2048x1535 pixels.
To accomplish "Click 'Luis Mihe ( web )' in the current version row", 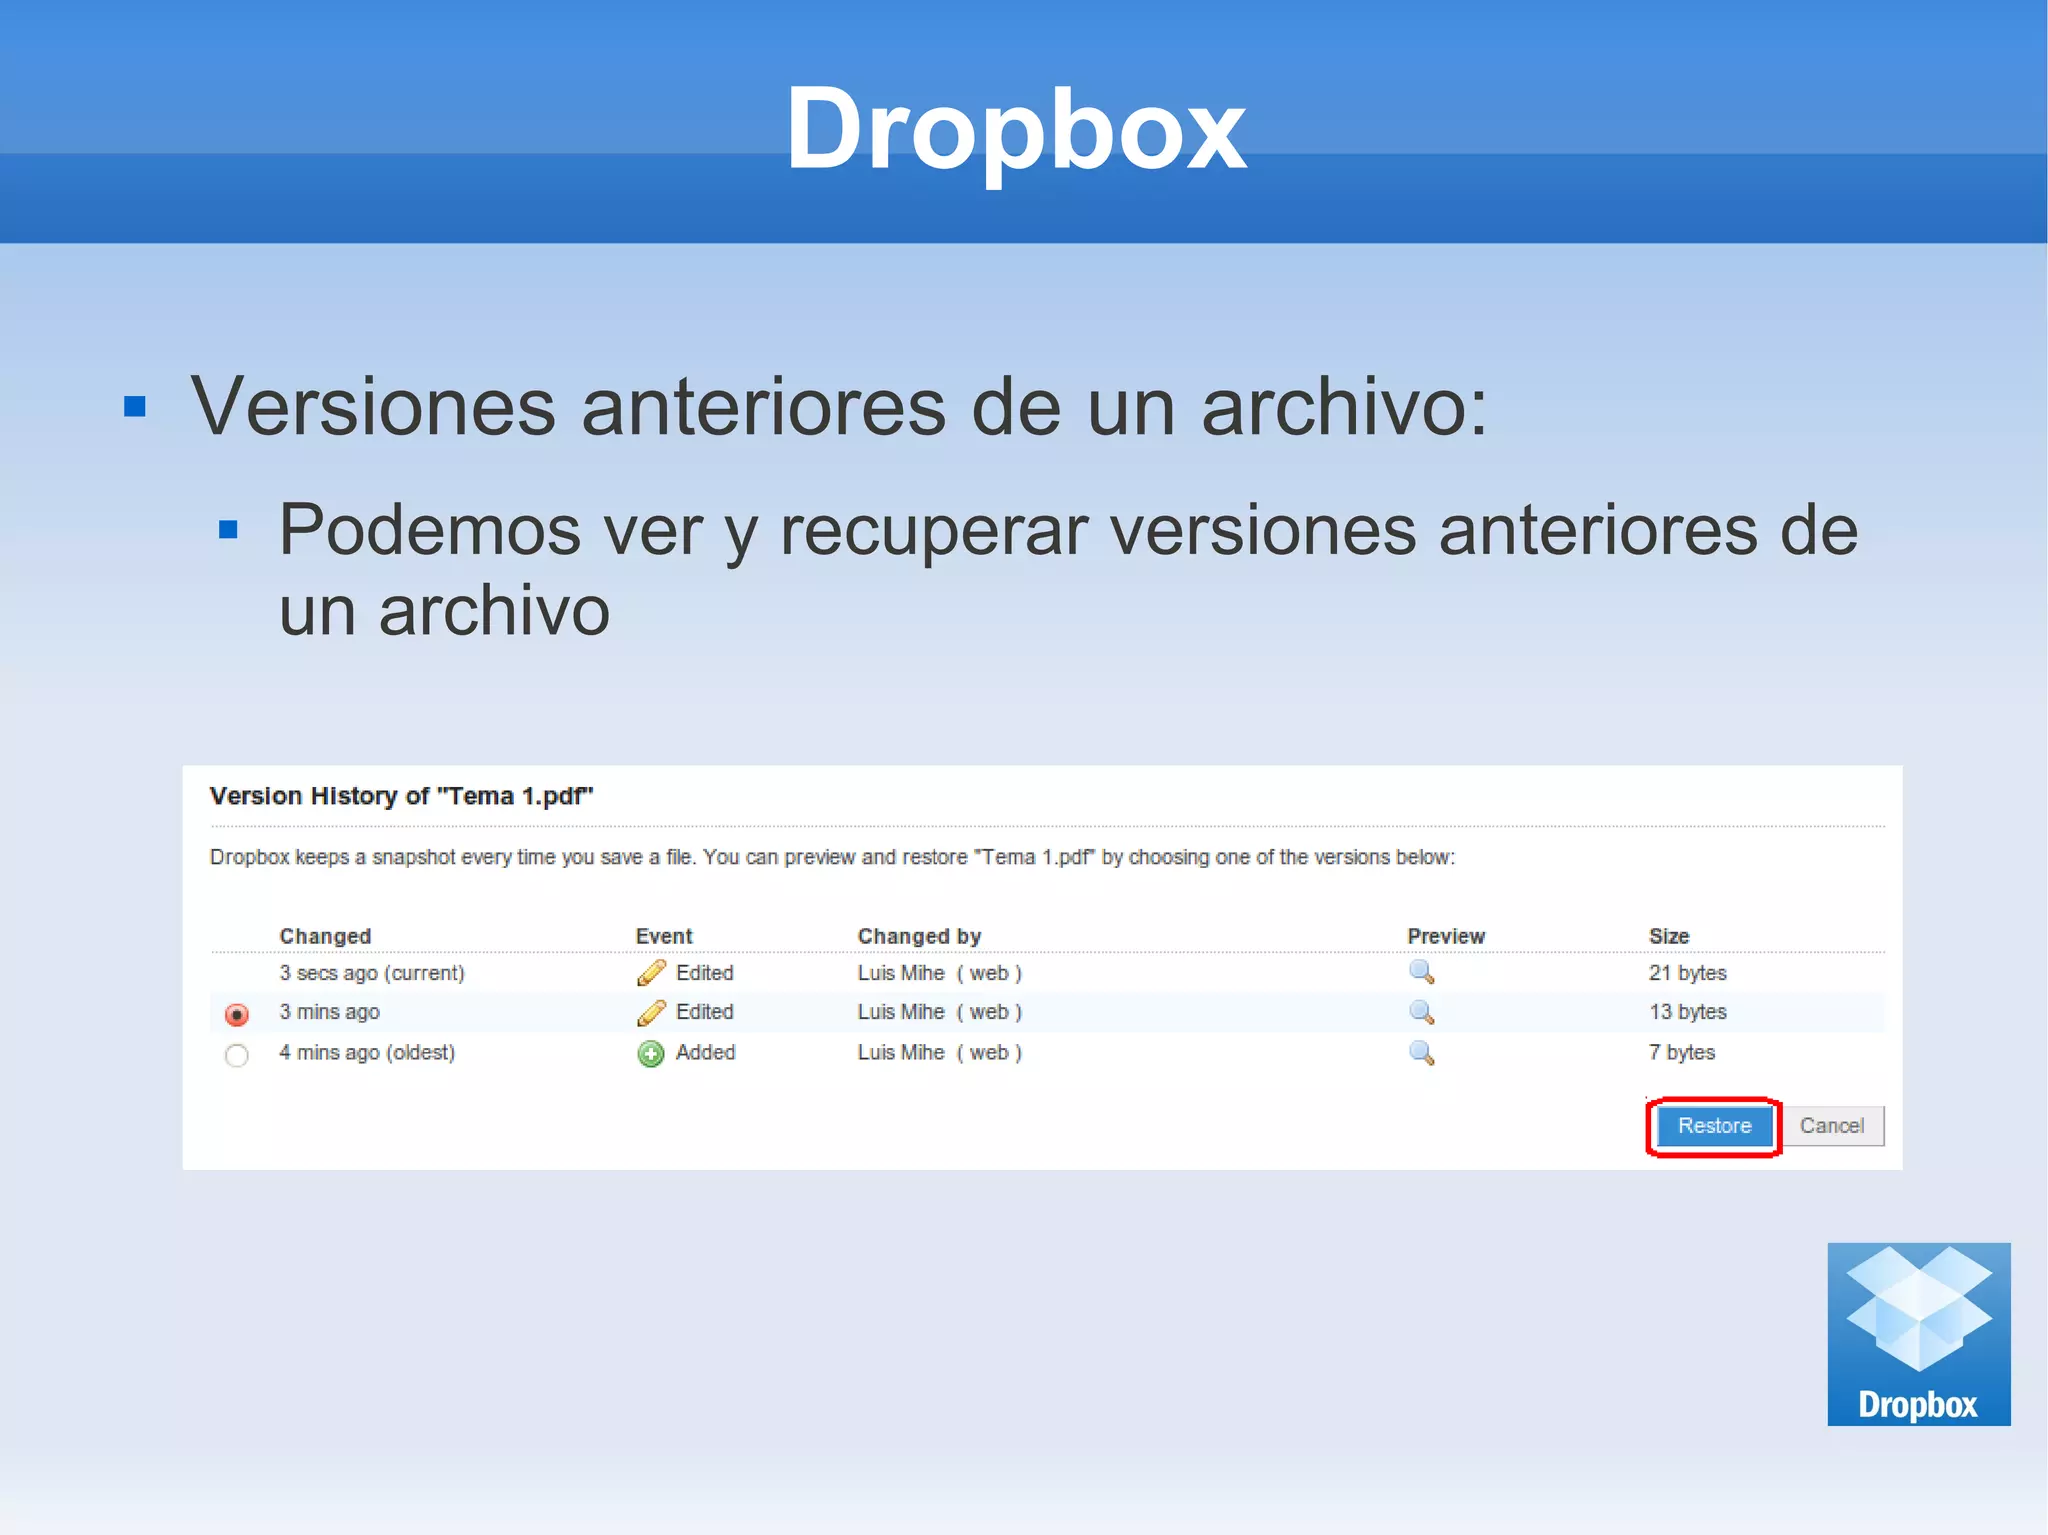I will coord(940,973).
